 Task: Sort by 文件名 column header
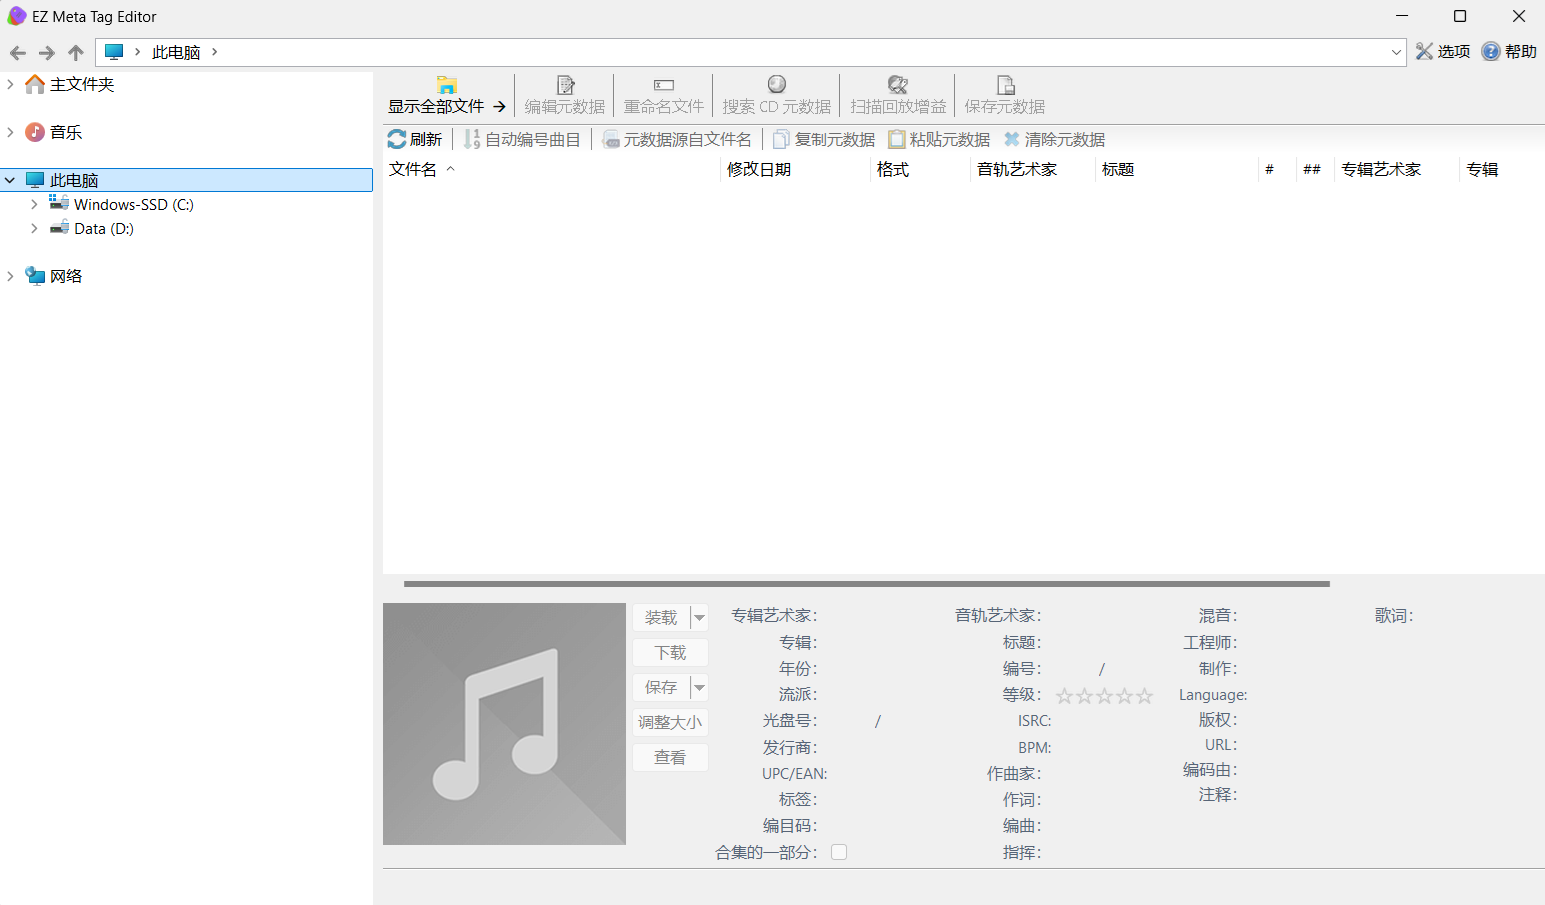click(551, 170)
